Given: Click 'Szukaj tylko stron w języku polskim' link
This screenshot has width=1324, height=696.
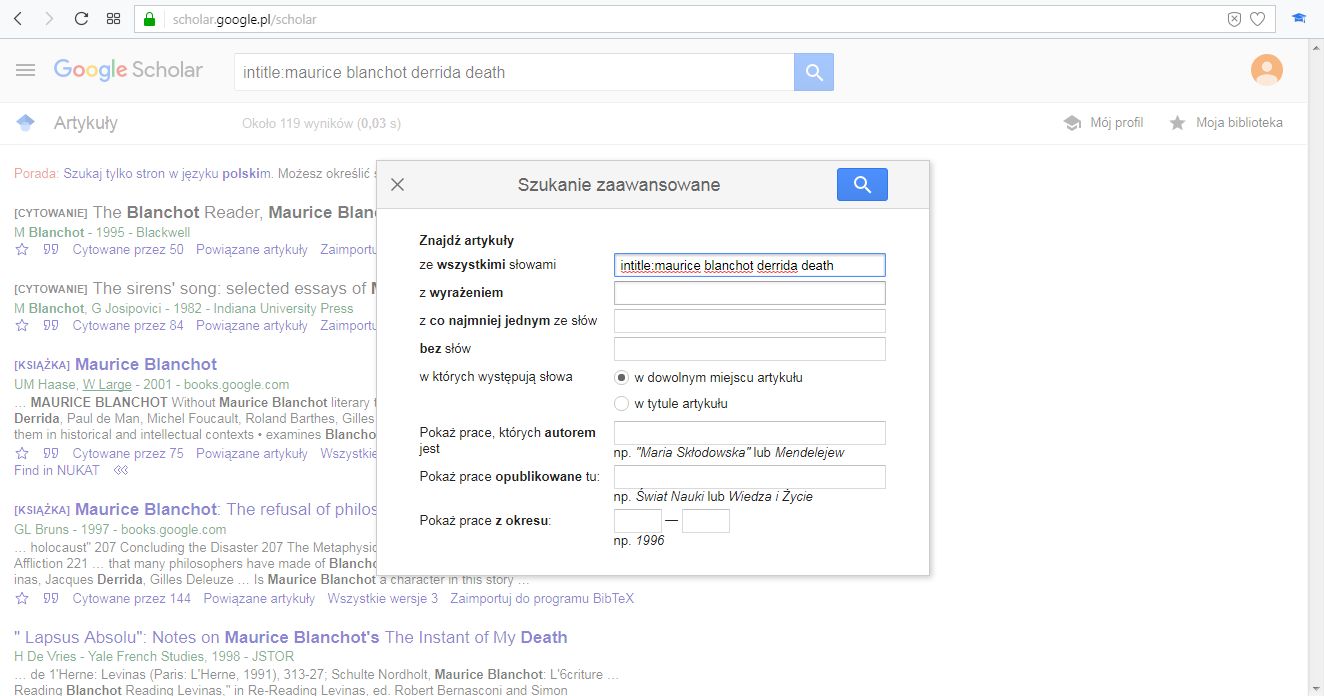Looking at the screenshot, I should coord(167,173).
